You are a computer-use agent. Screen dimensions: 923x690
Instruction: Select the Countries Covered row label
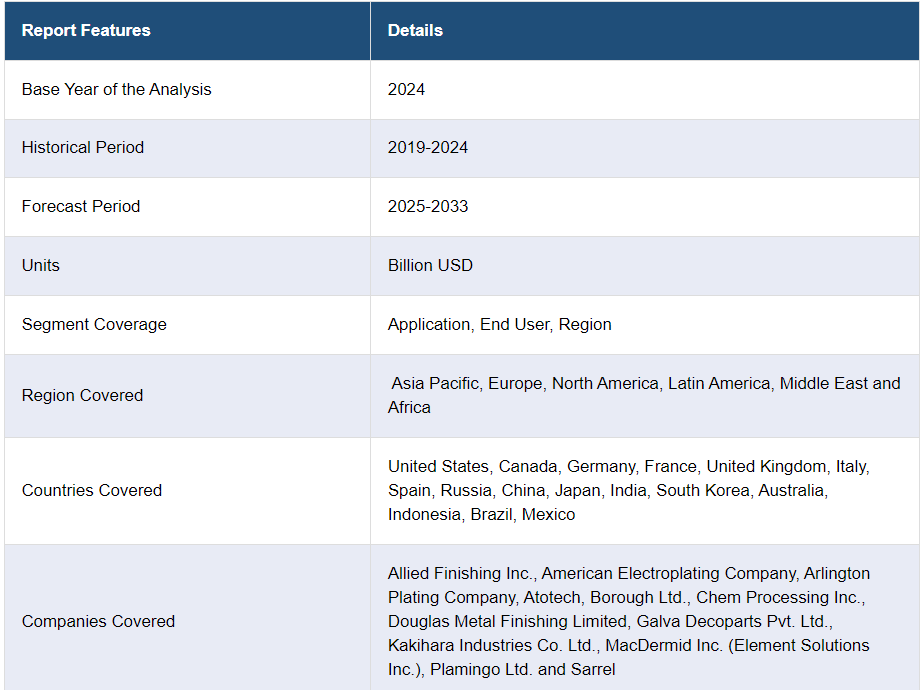tap(92, 490)
